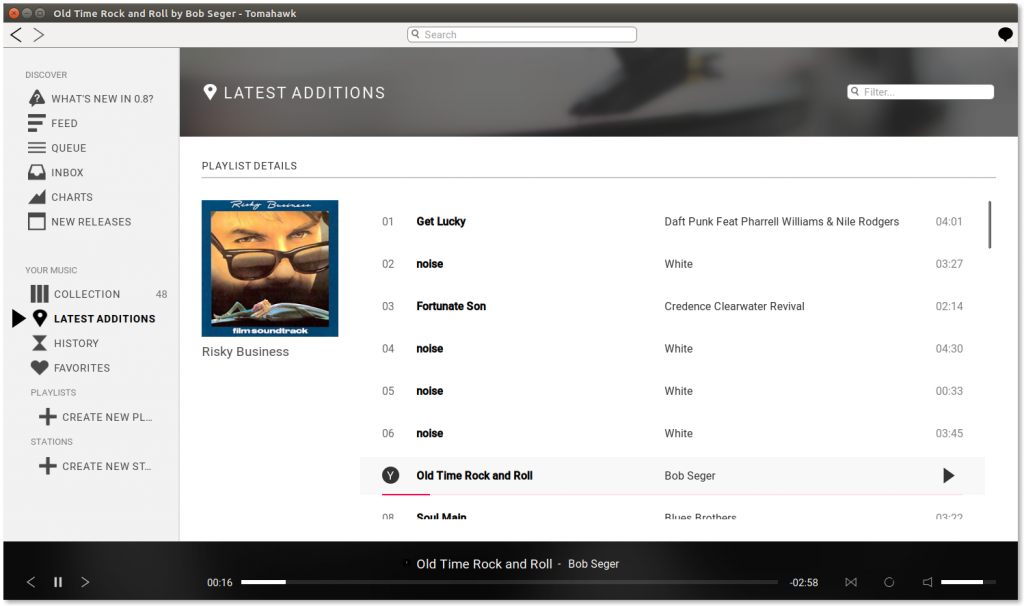Screen dimensions: 1024x606
Task: Pause the currently playing track
Action: 57,581
